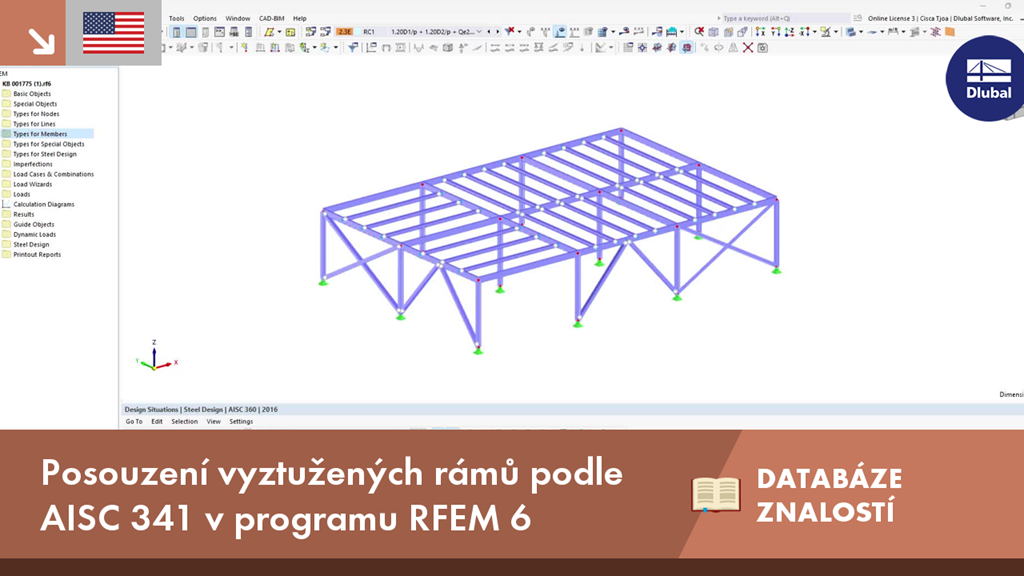Viewport: 1024px width, 576px height.
Task: Focus the Type a keyword search field
Action: (784, 18)
